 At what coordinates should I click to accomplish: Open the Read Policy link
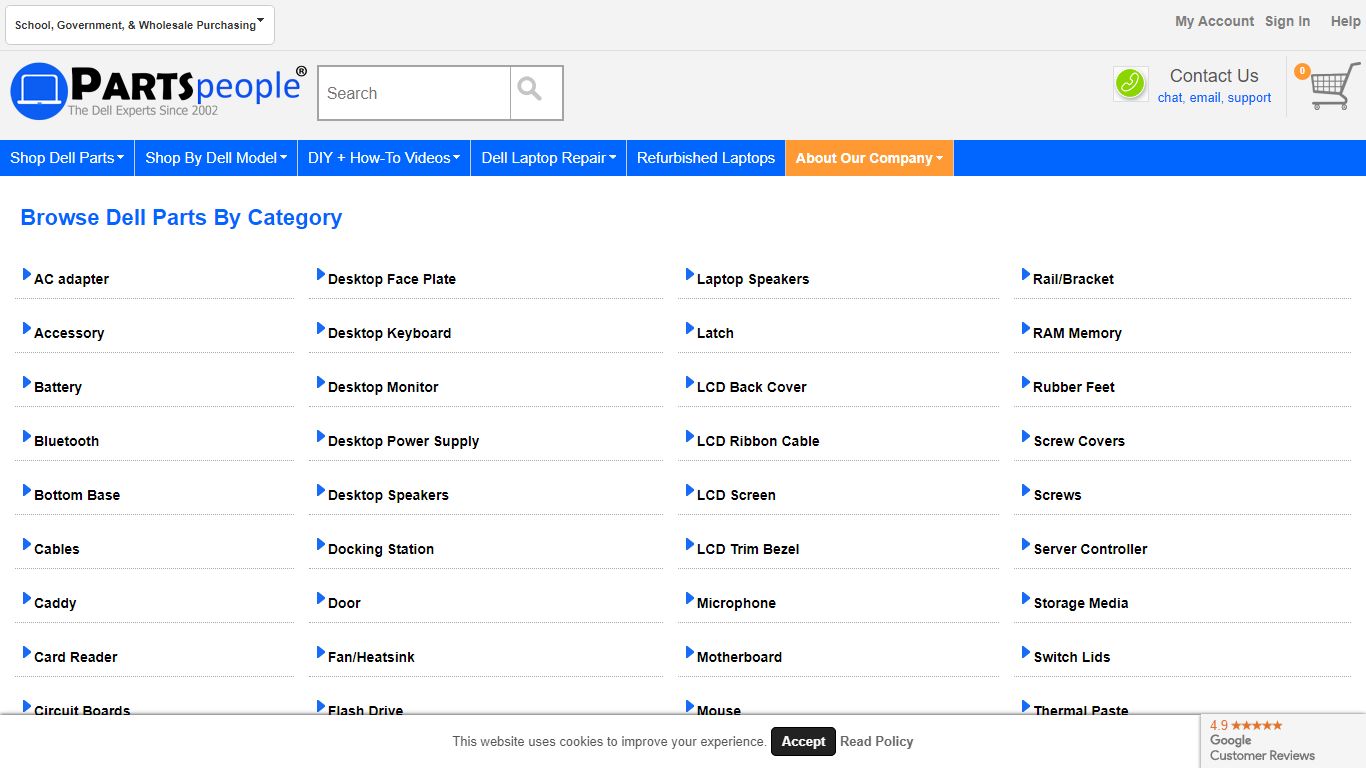877,741
